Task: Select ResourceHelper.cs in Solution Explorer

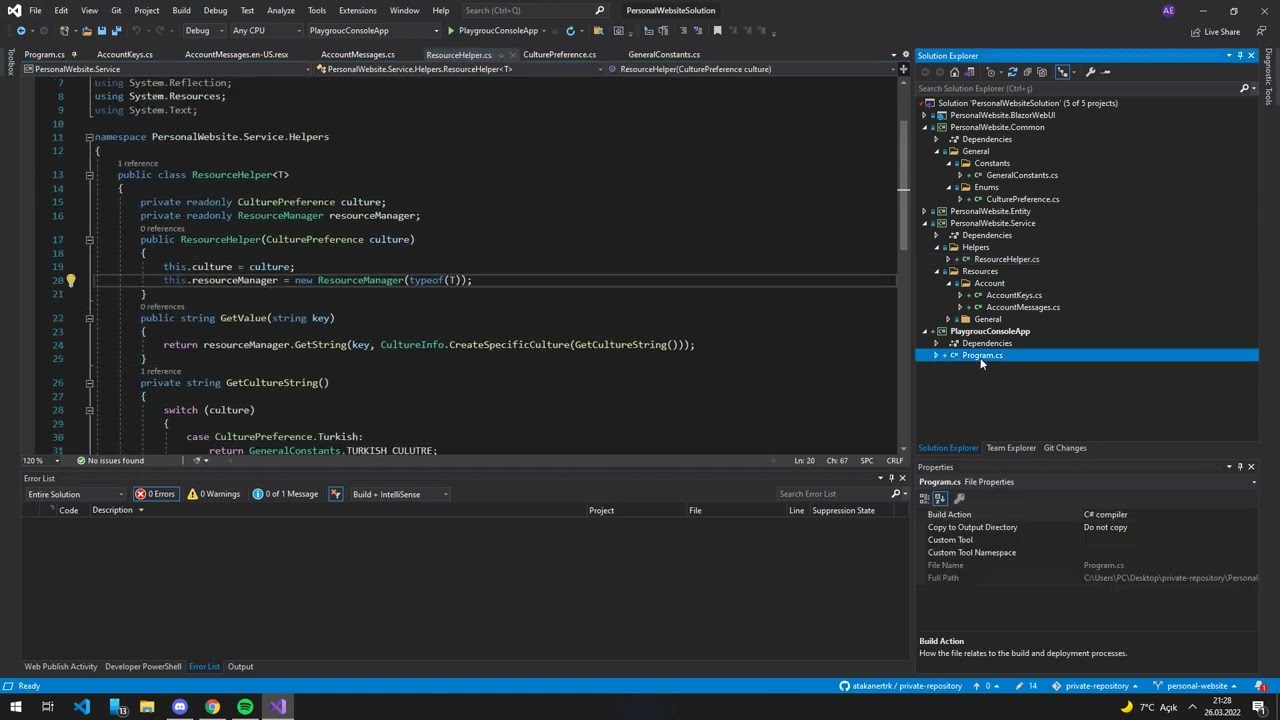Action: [x=1006, y=260]
